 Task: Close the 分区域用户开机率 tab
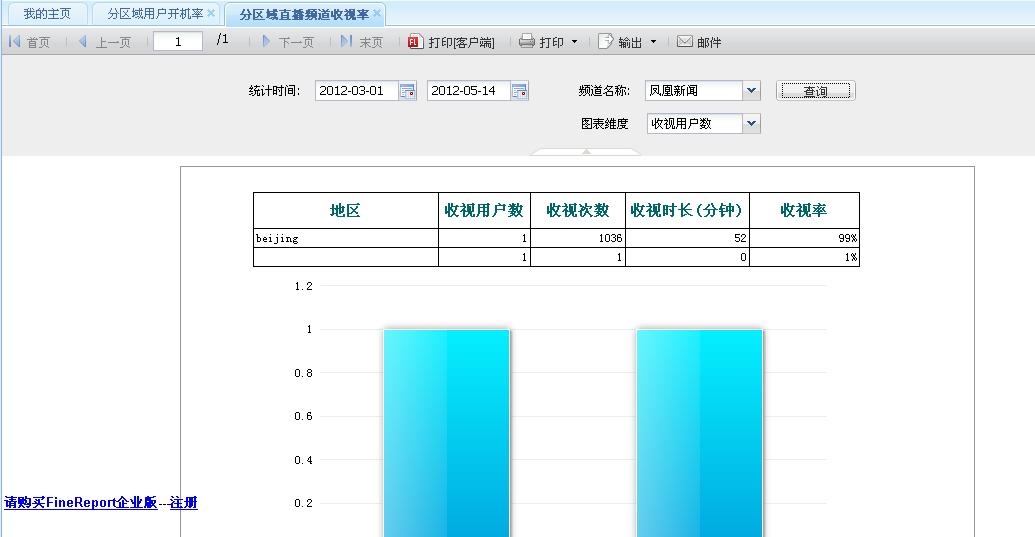[211, 13]
